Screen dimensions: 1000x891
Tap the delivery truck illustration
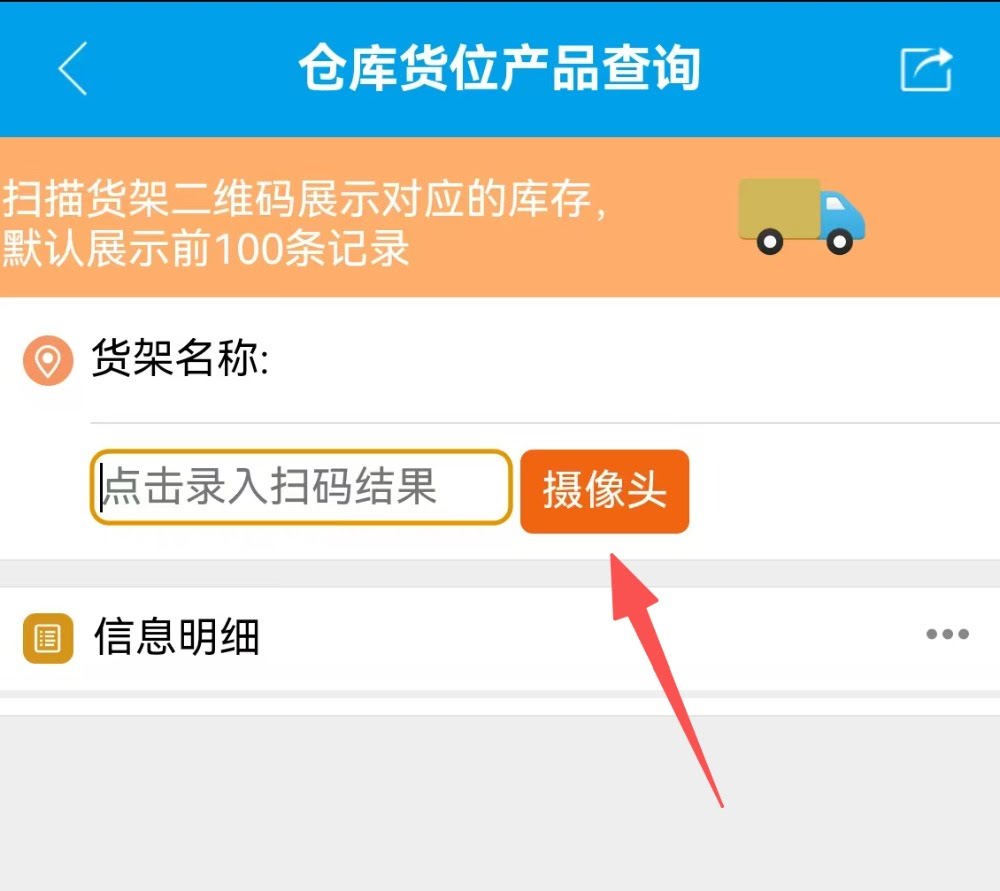click(x=802, y=217)
